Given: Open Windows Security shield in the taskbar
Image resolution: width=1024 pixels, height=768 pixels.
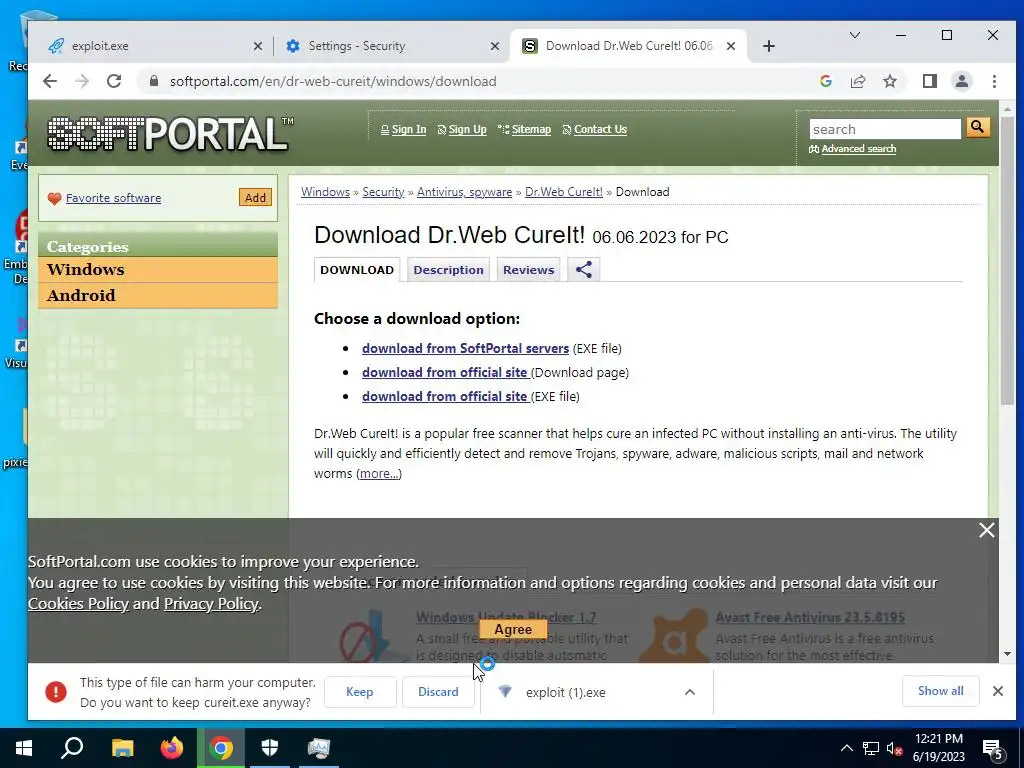Looking at the screenshot, I should (270, 748).
